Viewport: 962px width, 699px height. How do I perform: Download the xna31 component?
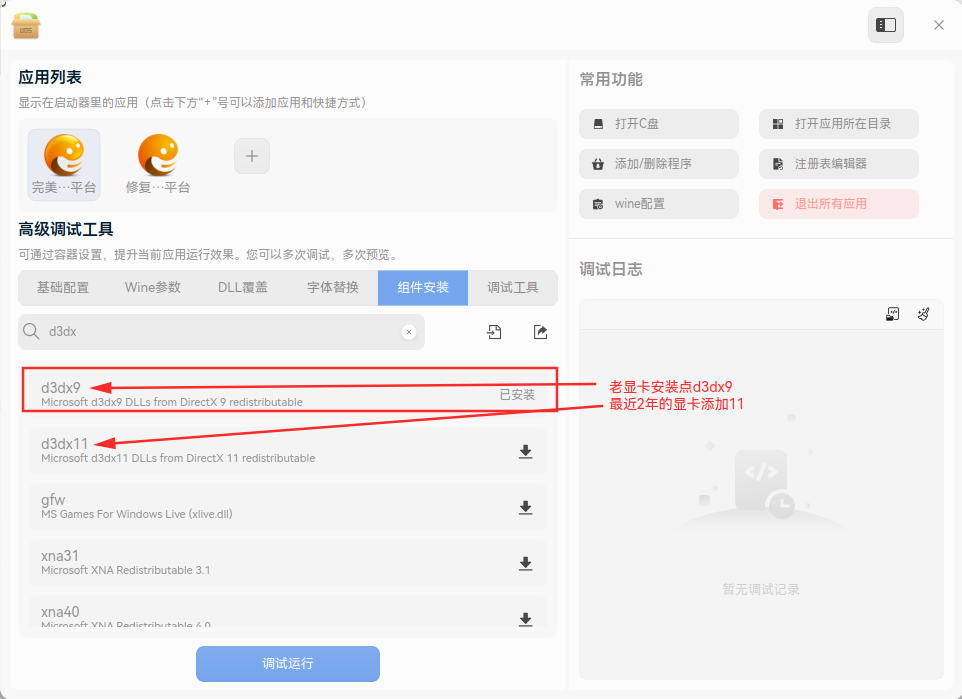pyautogui.click(x=525, y=563)
